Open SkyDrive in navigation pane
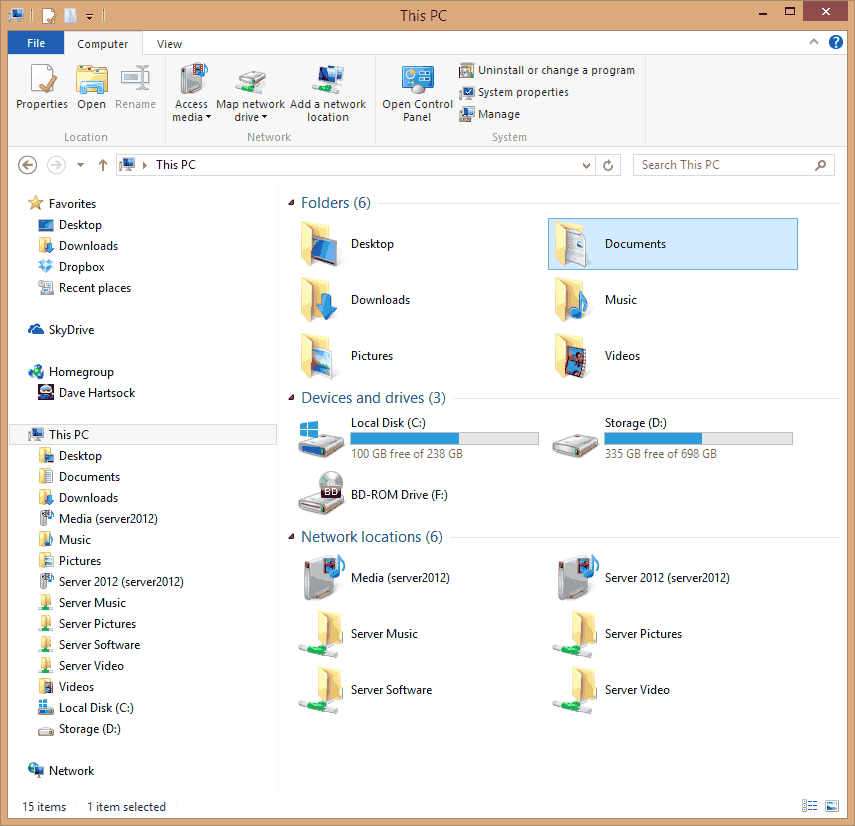855x826 pixels. pyautogui.click(x=71, y=330)
